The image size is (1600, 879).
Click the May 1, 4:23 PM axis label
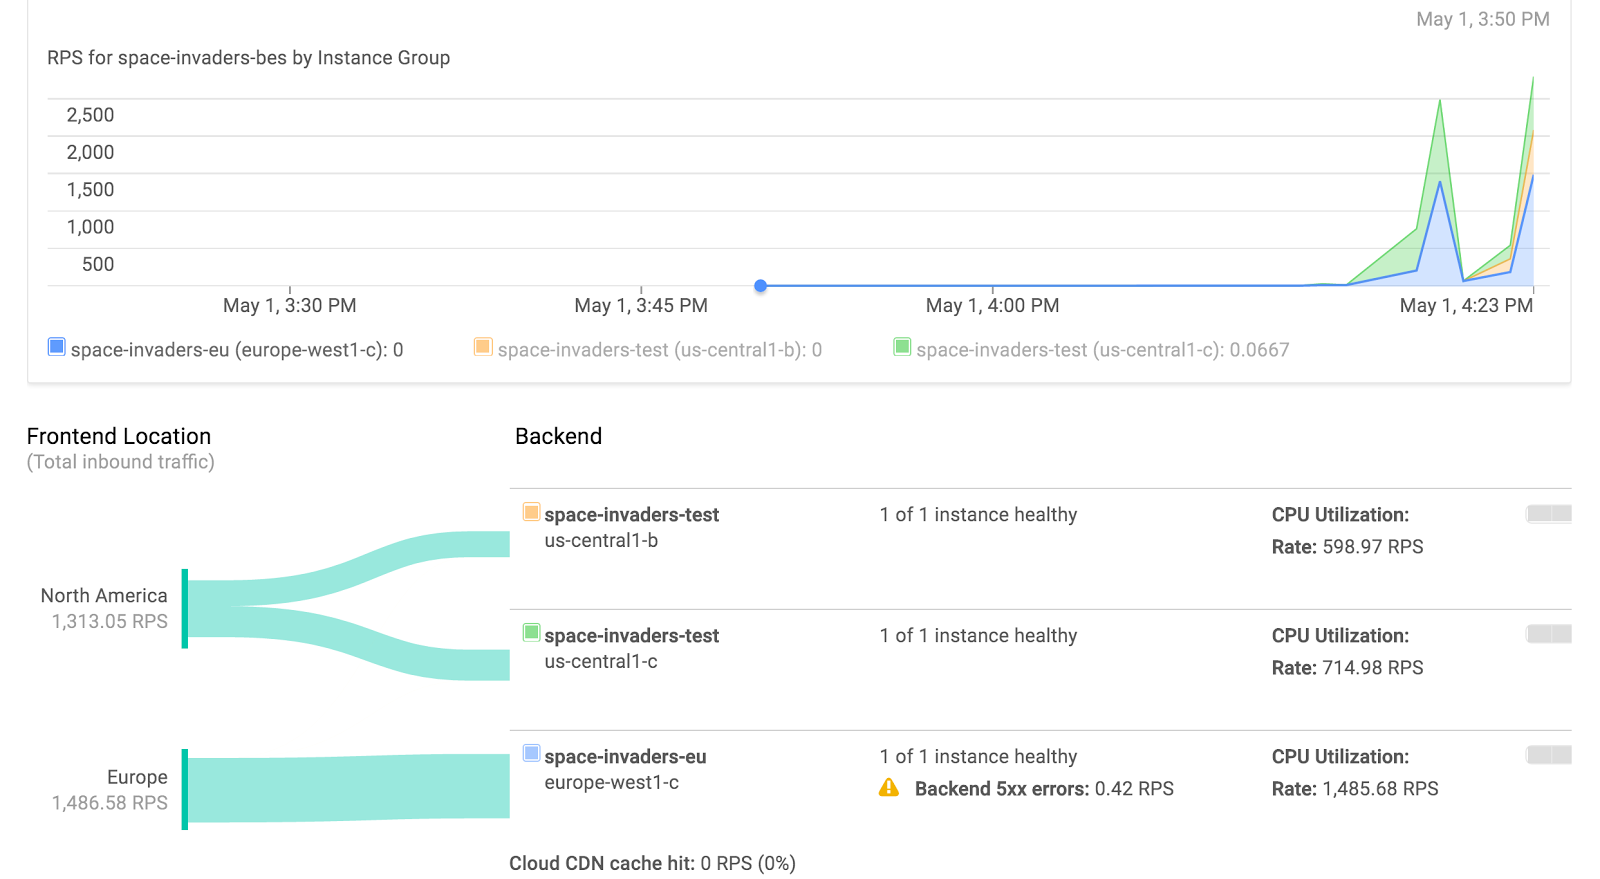click(x=1466, y=306)
